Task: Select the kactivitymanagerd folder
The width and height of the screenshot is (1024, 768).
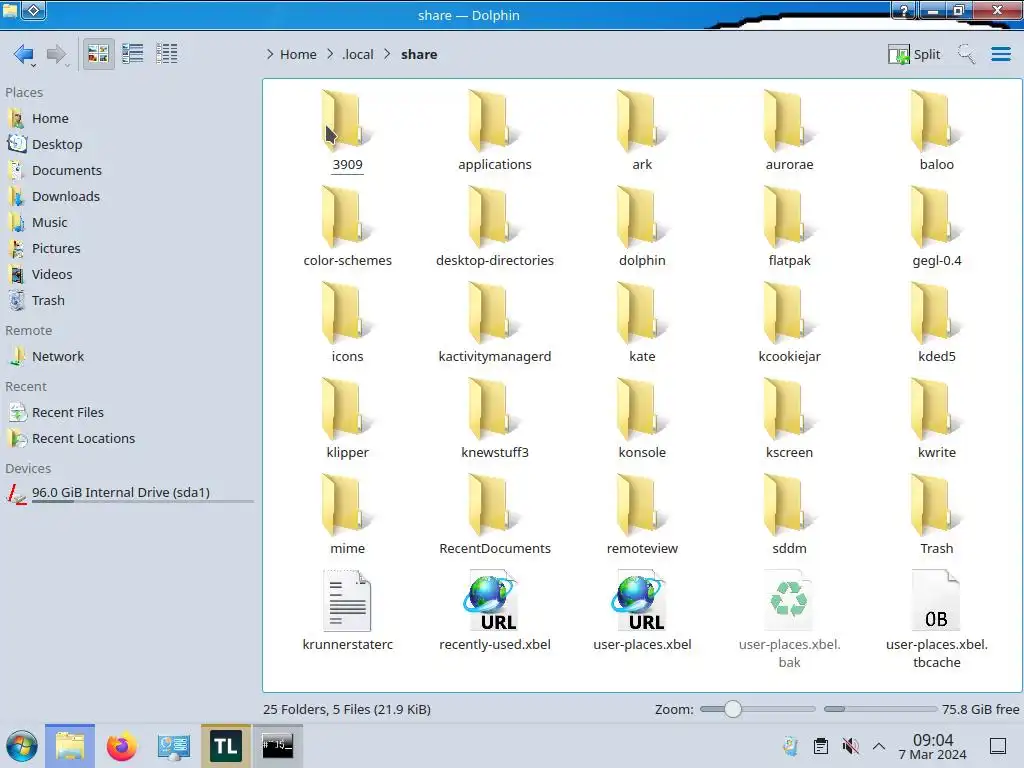Action: point(495,323)
